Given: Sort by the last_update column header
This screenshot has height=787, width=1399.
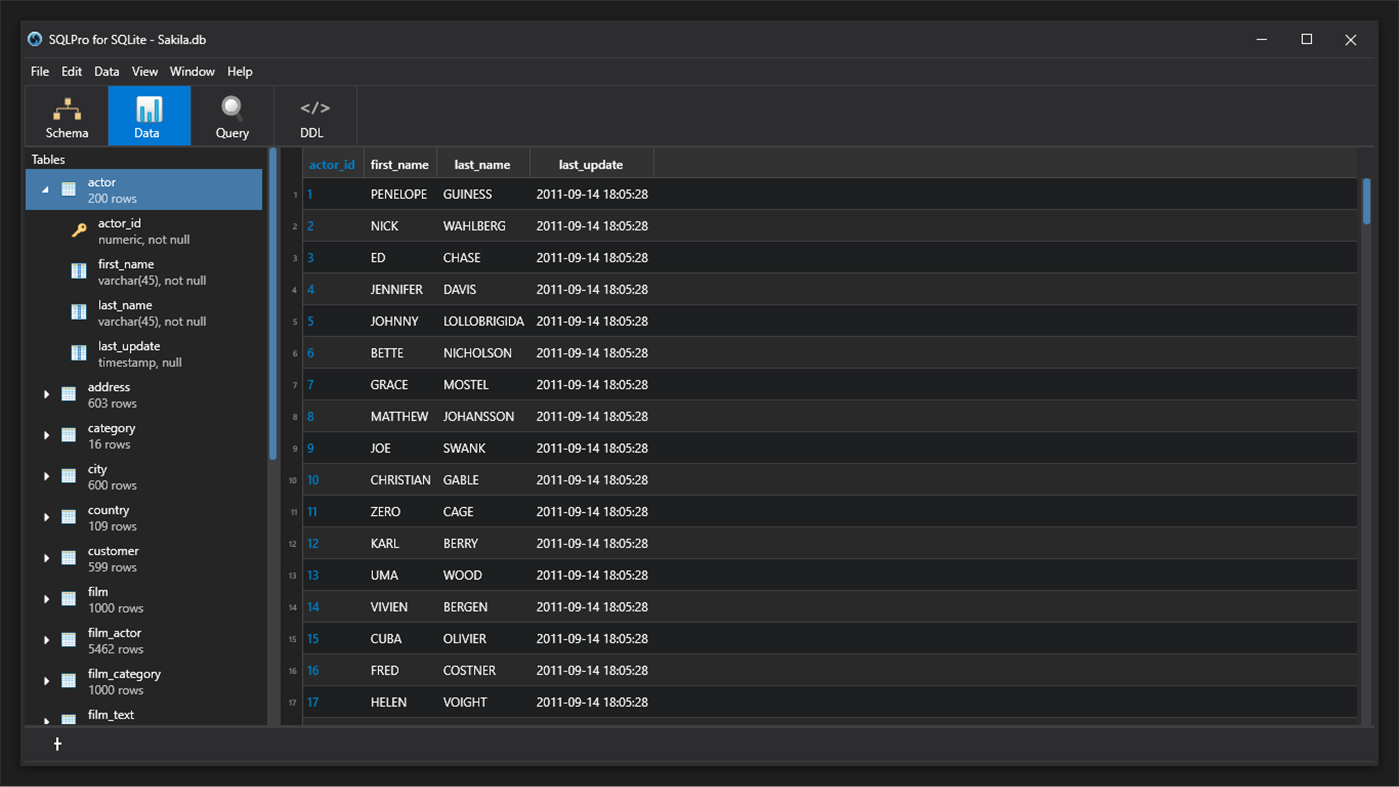Looking at the screenshot, I should (591, 164).
